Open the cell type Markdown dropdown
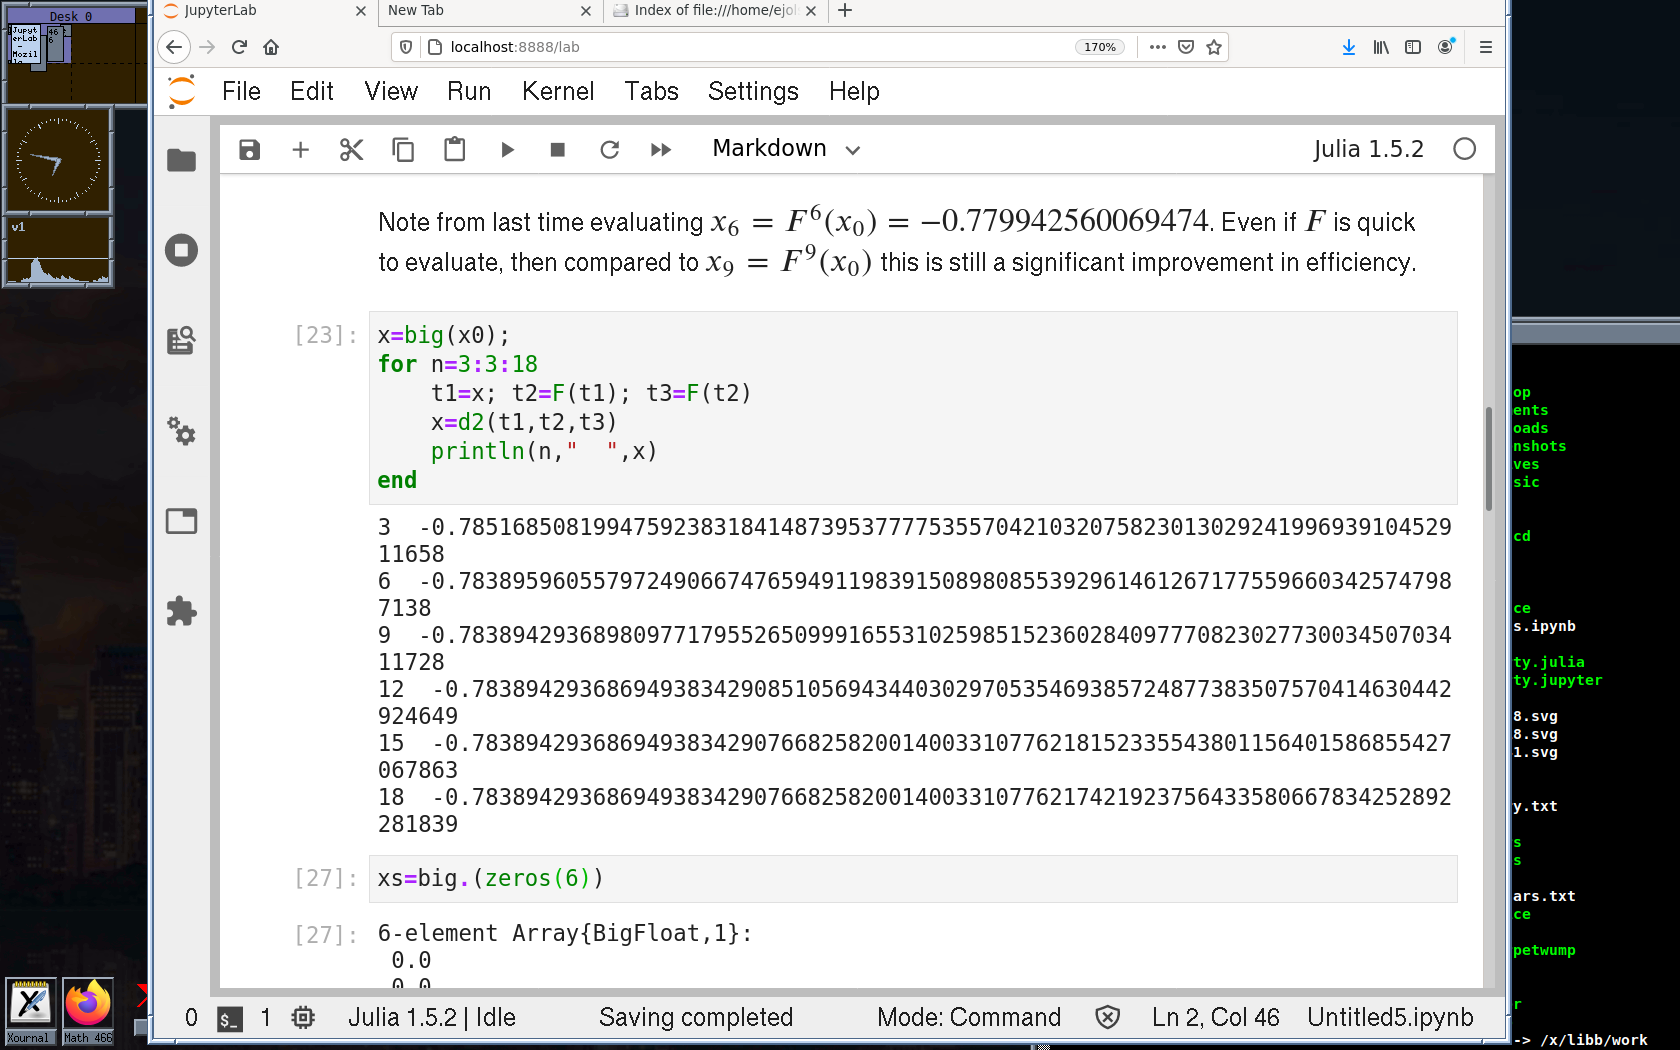This screenshot has height=1050, width=1680. tap(786, 149)
